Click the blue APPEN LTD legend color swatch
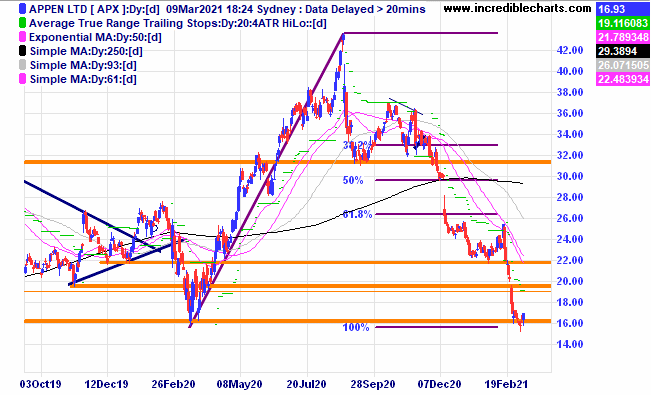This screenshot has height=395, width=651. point(22,9)
